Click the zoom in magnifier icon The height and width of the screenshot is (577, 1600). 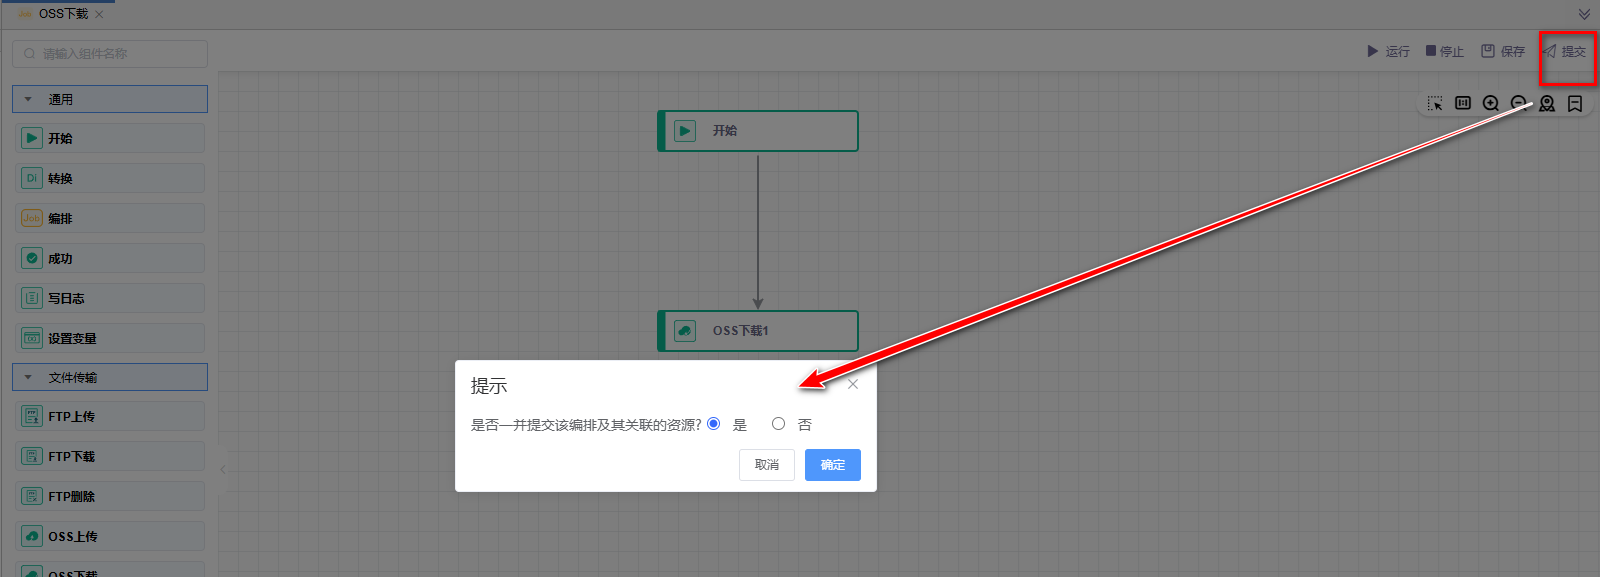(x=1491, y=103)
